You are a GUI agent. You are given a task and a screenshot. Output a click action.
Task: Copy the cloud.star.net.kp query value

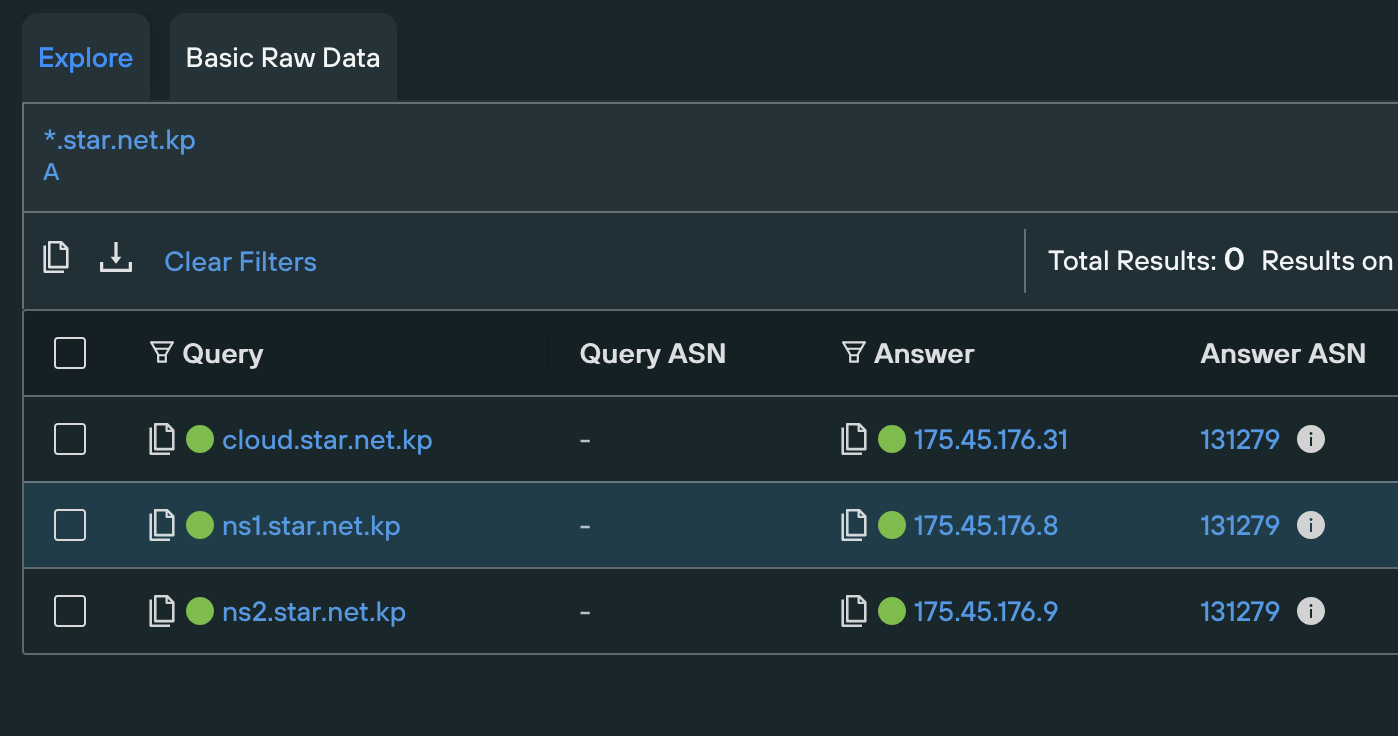[162, 440]
